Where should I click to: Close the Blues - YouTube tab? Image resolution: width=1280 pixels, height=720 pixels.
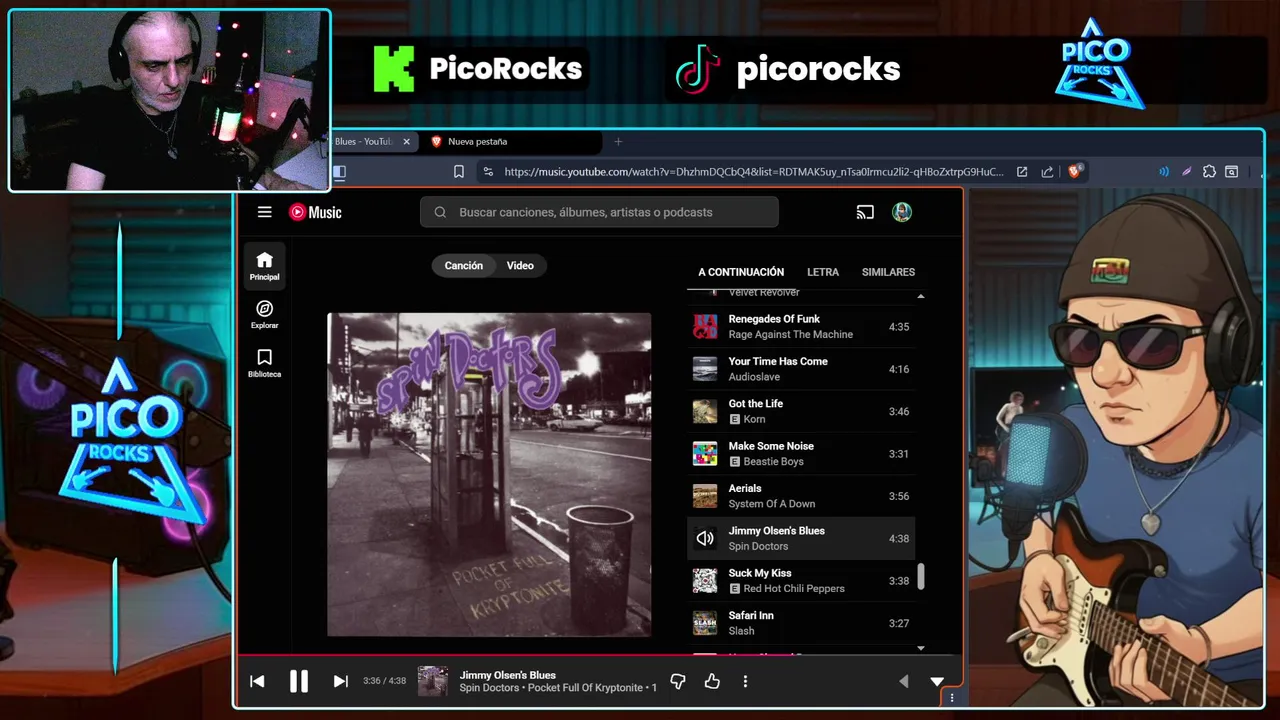click(x=406, y=142)
